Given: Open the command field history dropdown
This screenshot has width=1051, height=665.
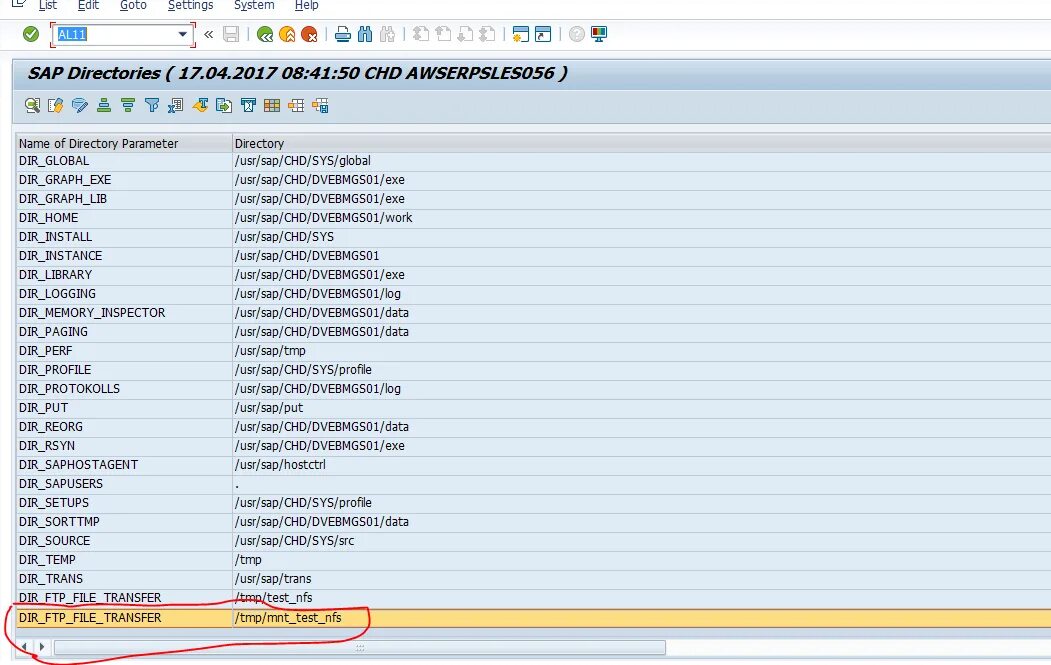Looking at the screenshot, I should 182,34.
